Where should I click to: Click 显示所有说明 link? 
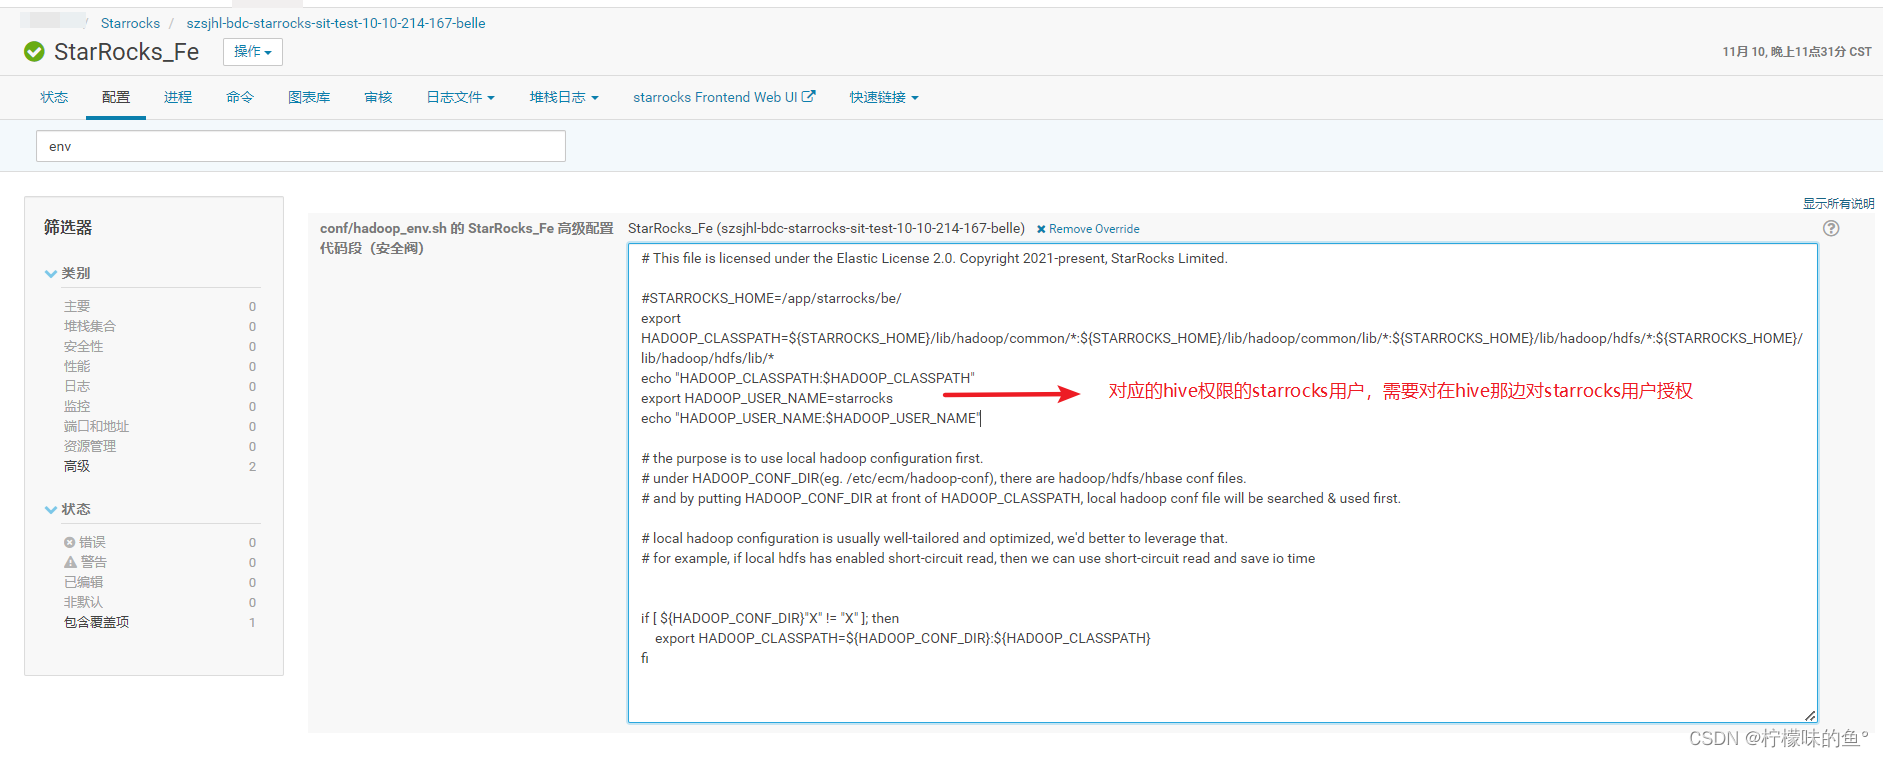(1838, 204)
